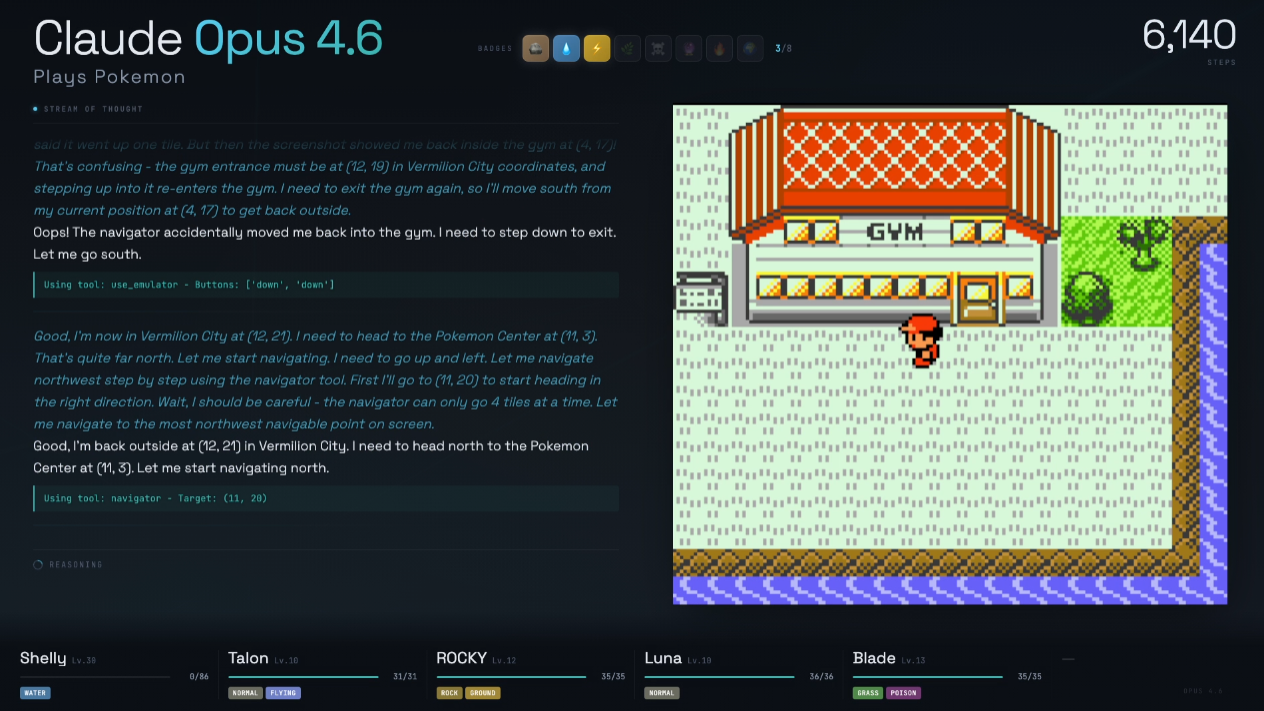Click ROCKY's HP bar

click(x=511, y=677)
